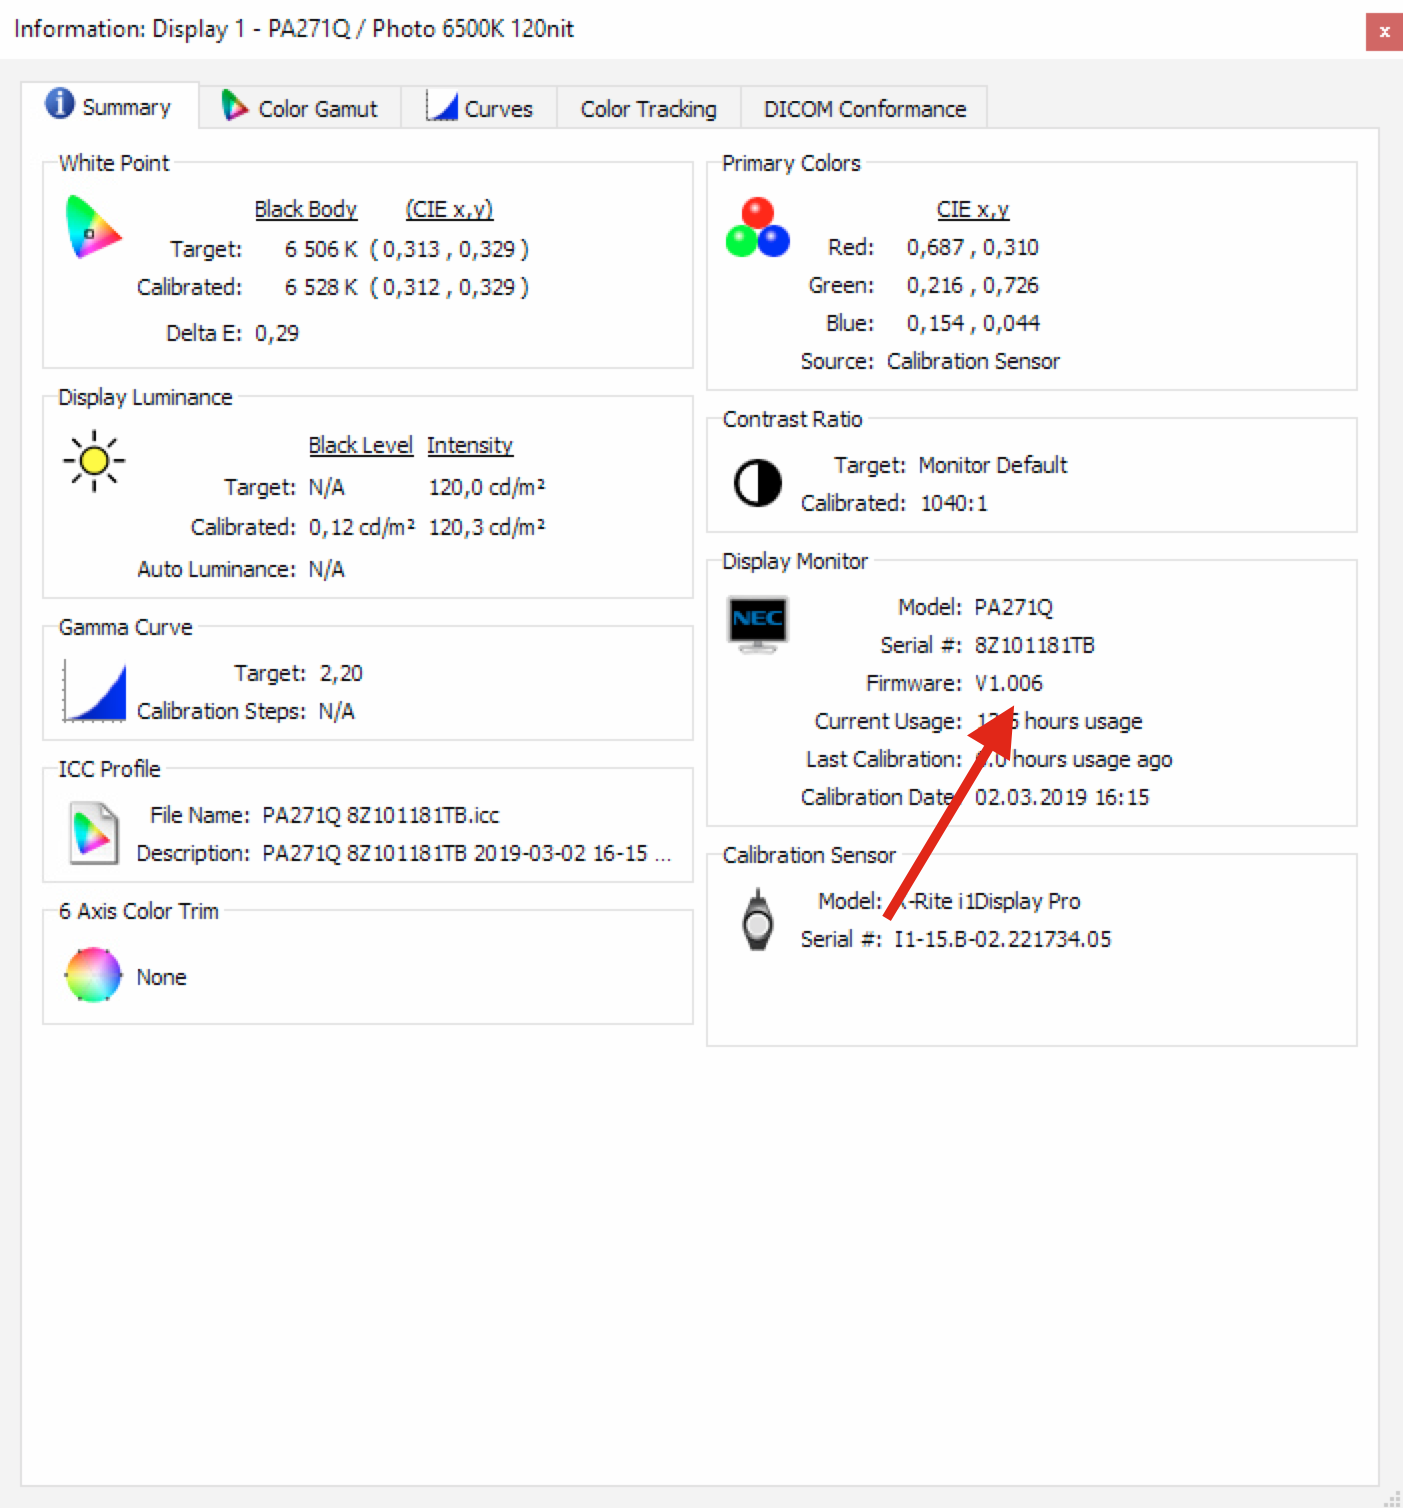Viewport: 1403px width, 1508px height.
Task: Click the blue gamma curve icon
Action: (95, 690)
